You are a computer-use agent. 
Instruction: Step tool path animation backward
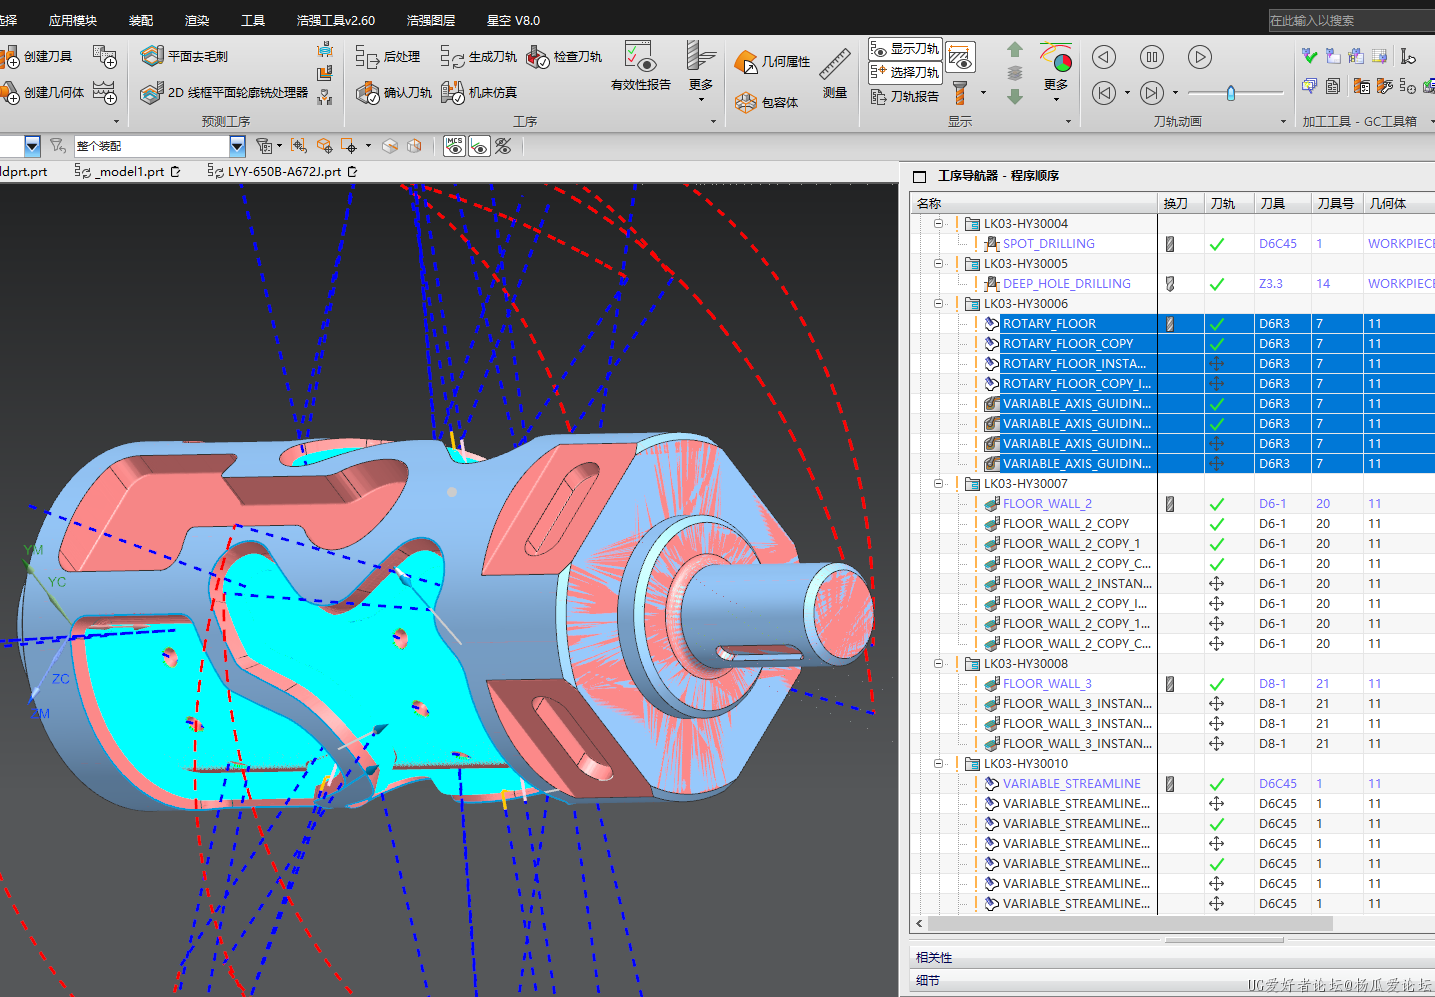tap(1104, 57)
